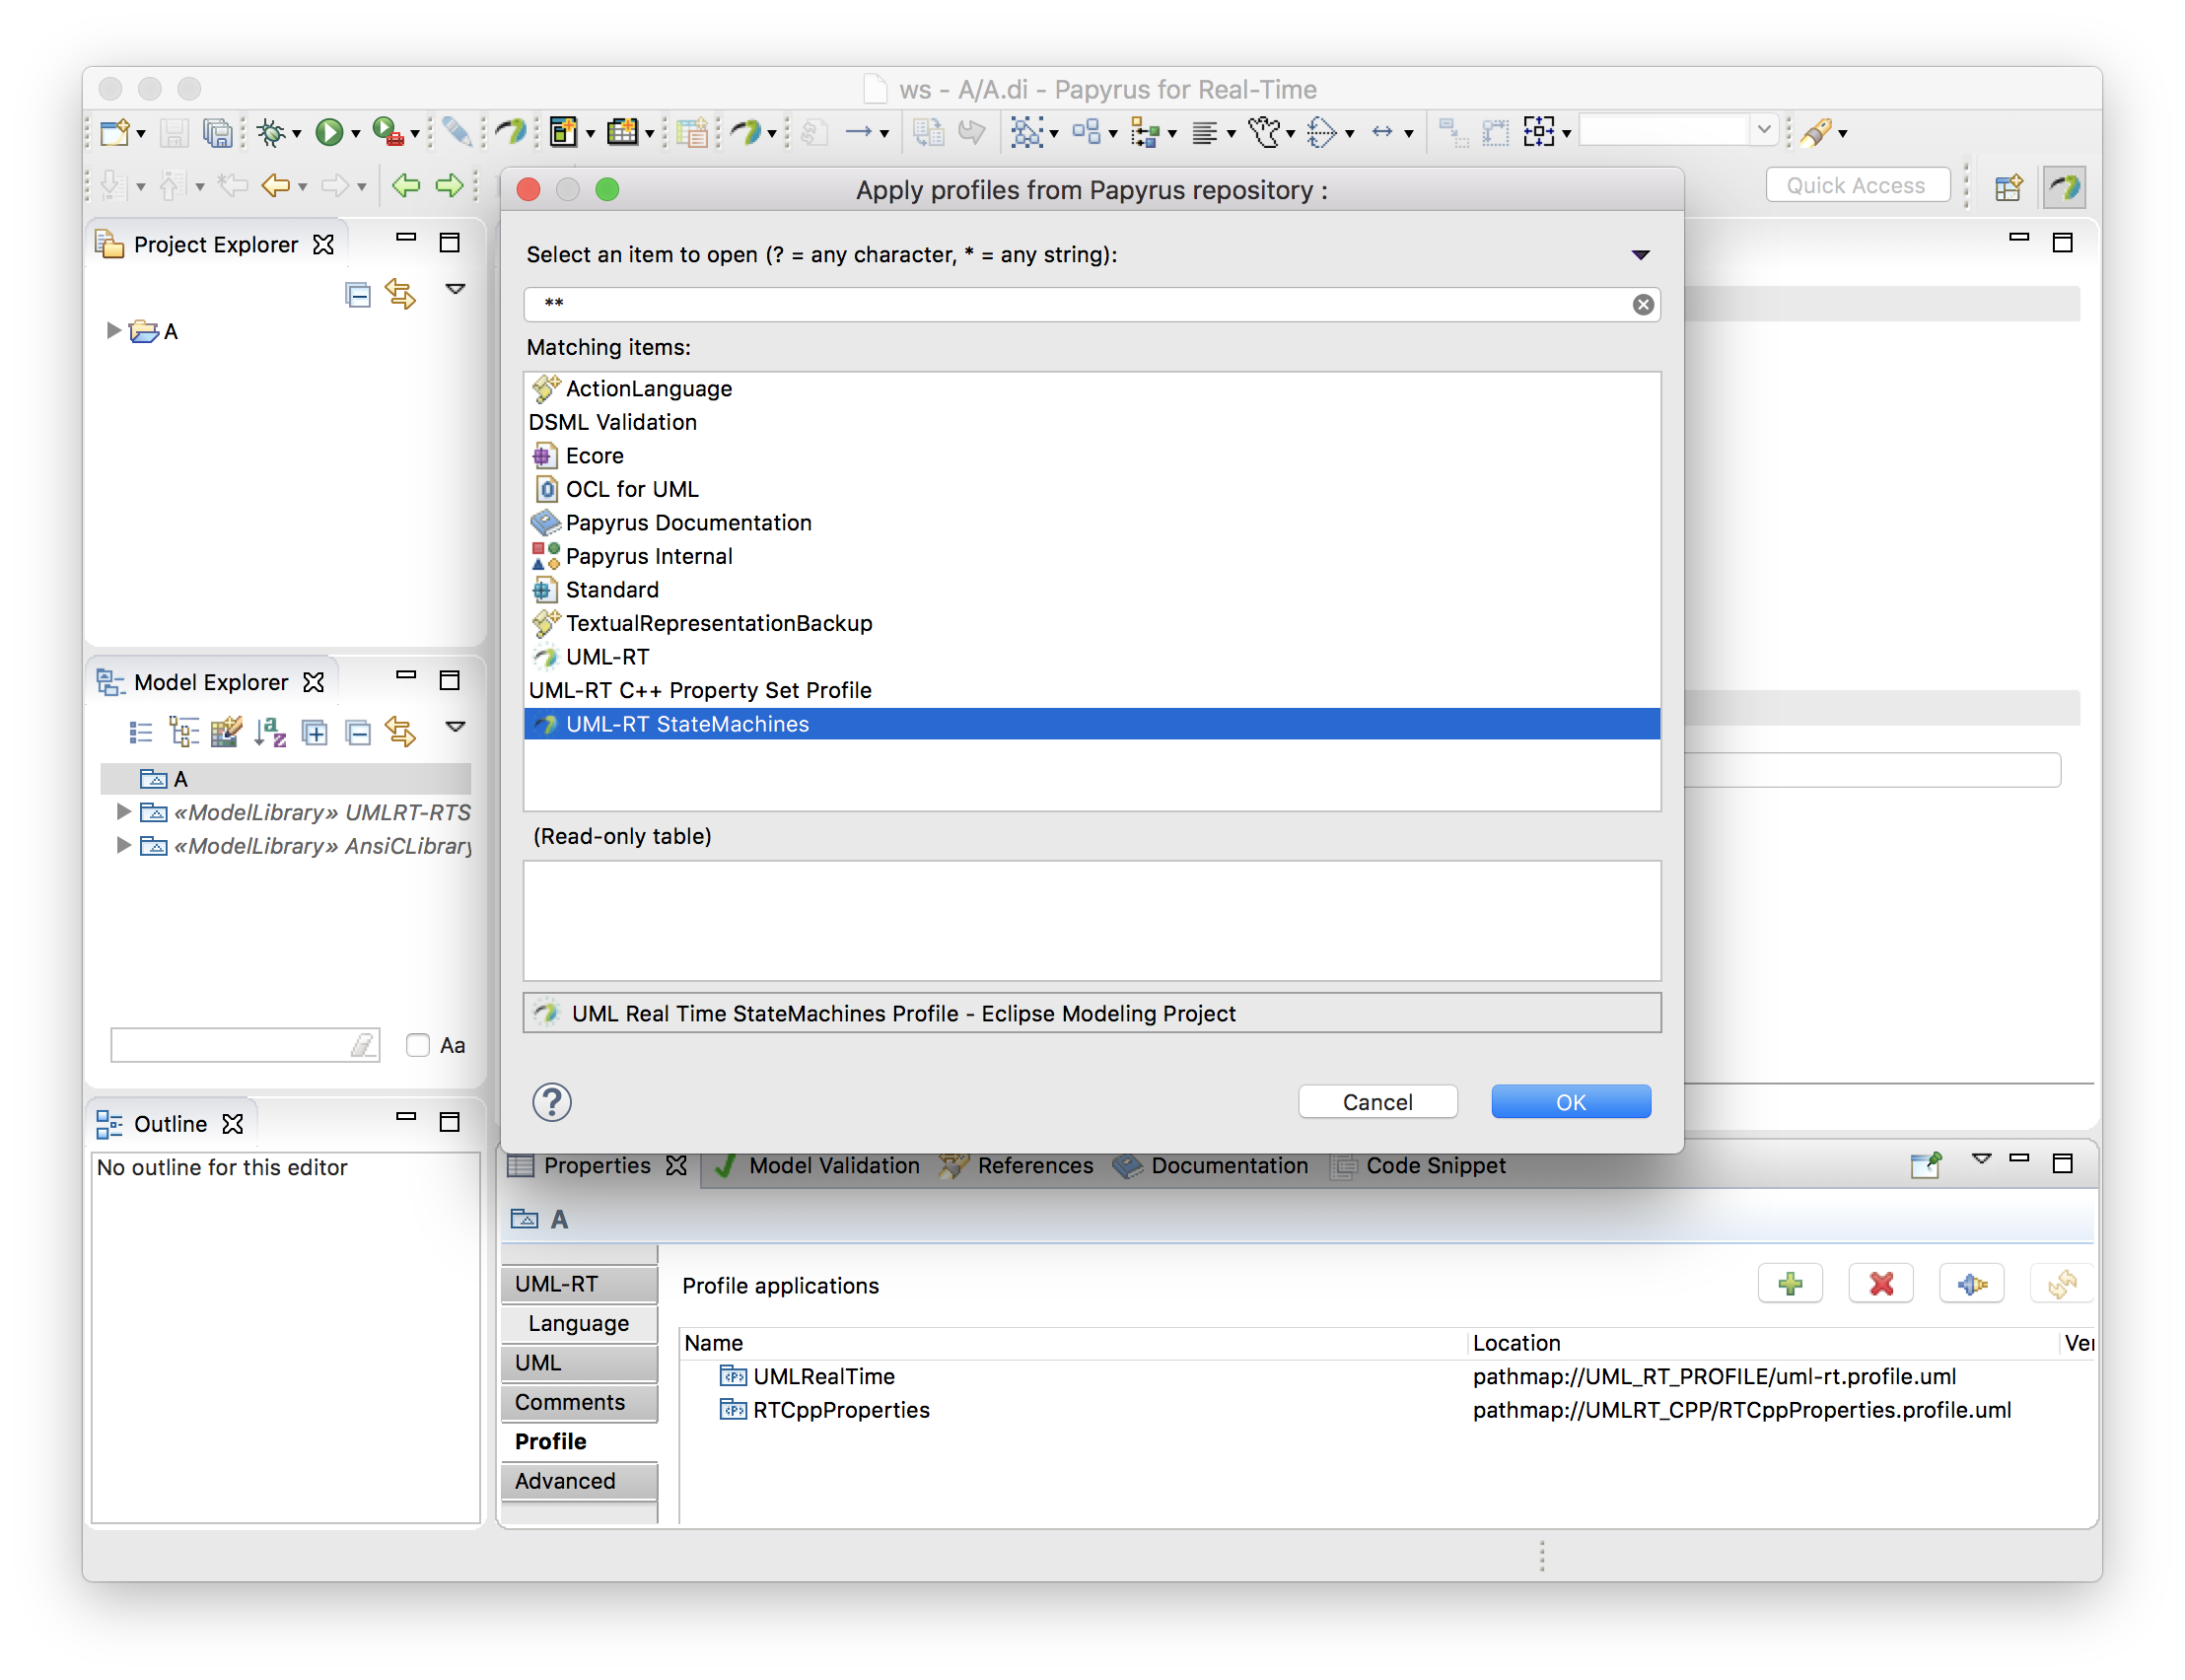The width and height of the screenshot is (2185, 1680).
Task: Click the Select All toolbar icon
Action: point(1026,132)
